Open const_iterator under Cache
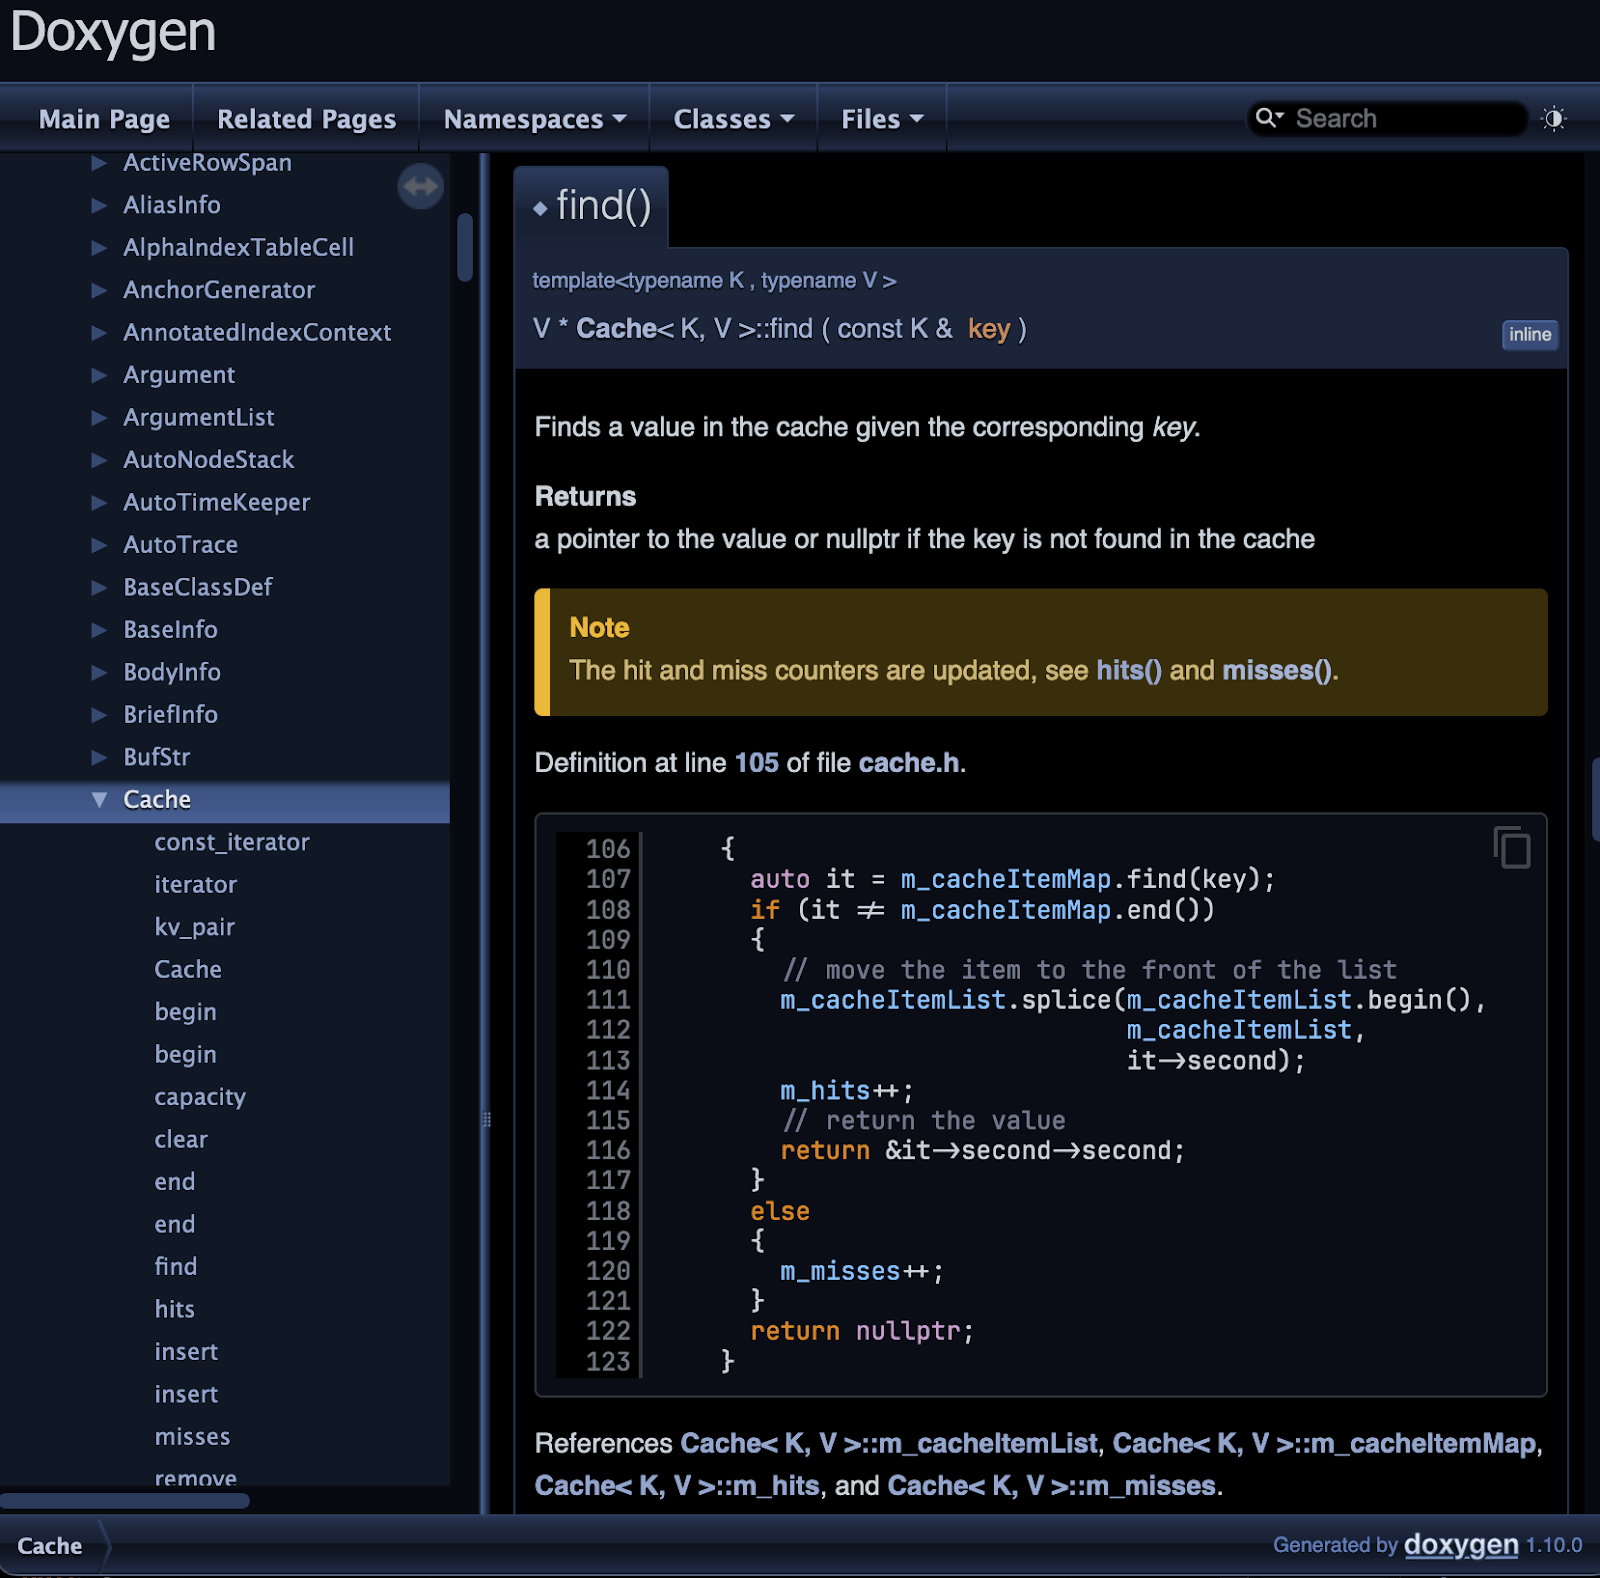Viewport: 1600px width, 1578px height. click(x=232, y=843)
